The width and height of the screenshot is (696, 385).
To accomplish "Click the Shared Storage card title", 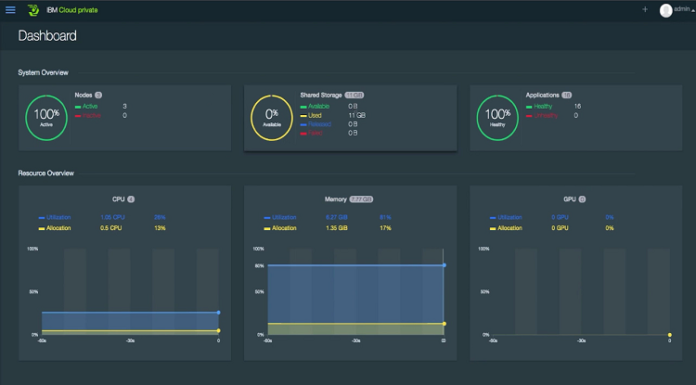I will tap(321, 95).
